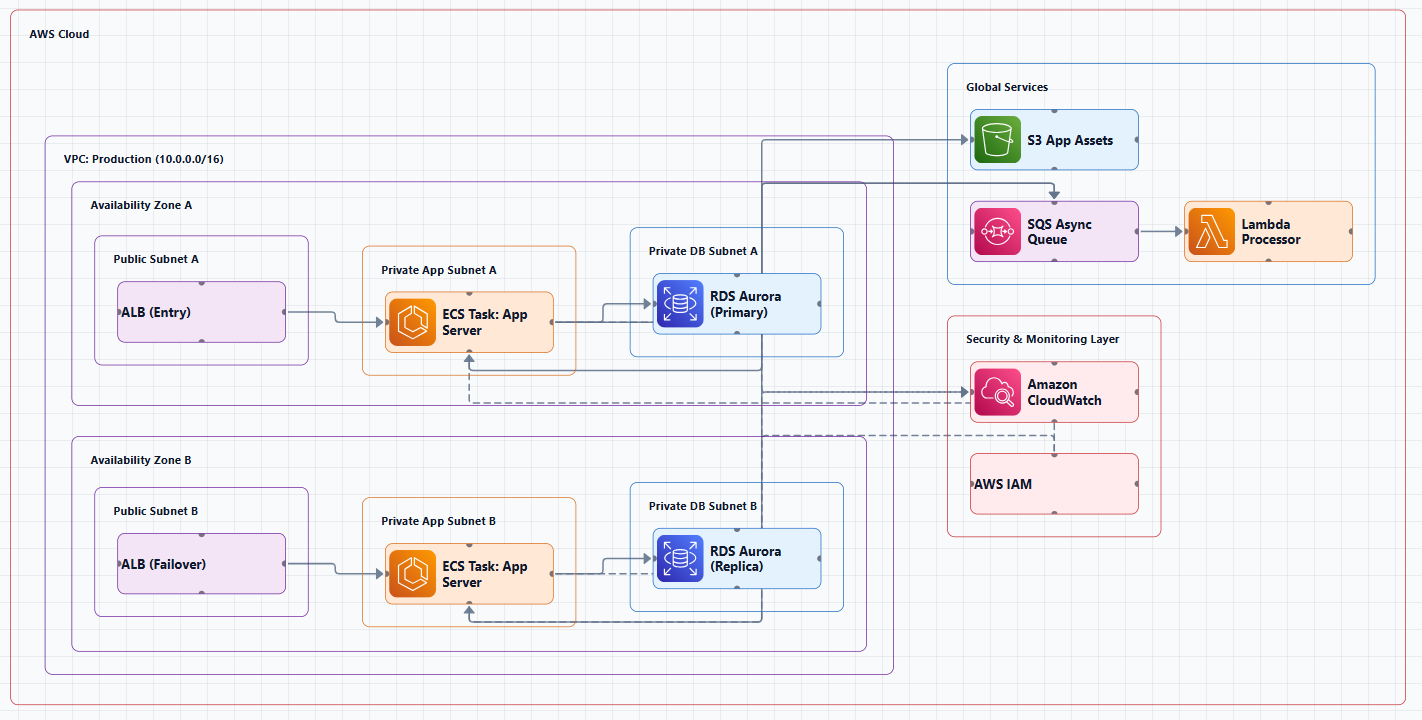Click the S3 App Assets label
Screen dimensions: 1422x720
click(x=1070, y=140)
